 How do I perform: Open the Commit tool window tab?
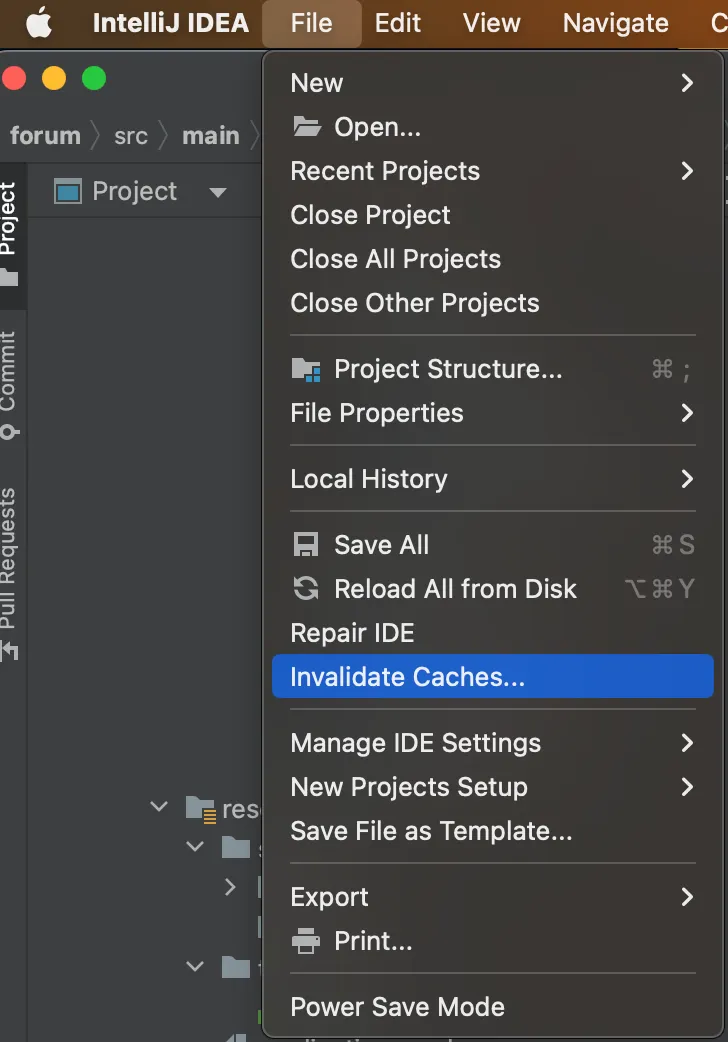[x=9, y=382]
